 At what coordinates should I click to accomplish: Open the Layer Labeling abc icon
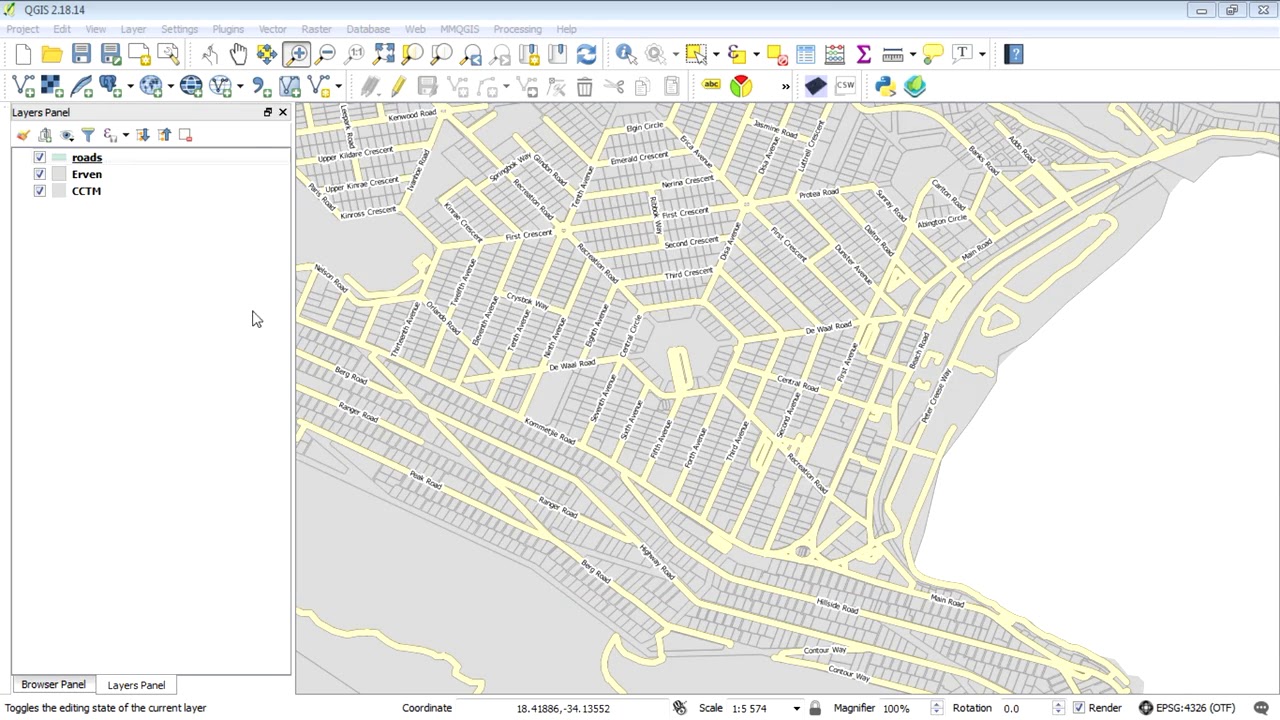[x=711, y=86]
